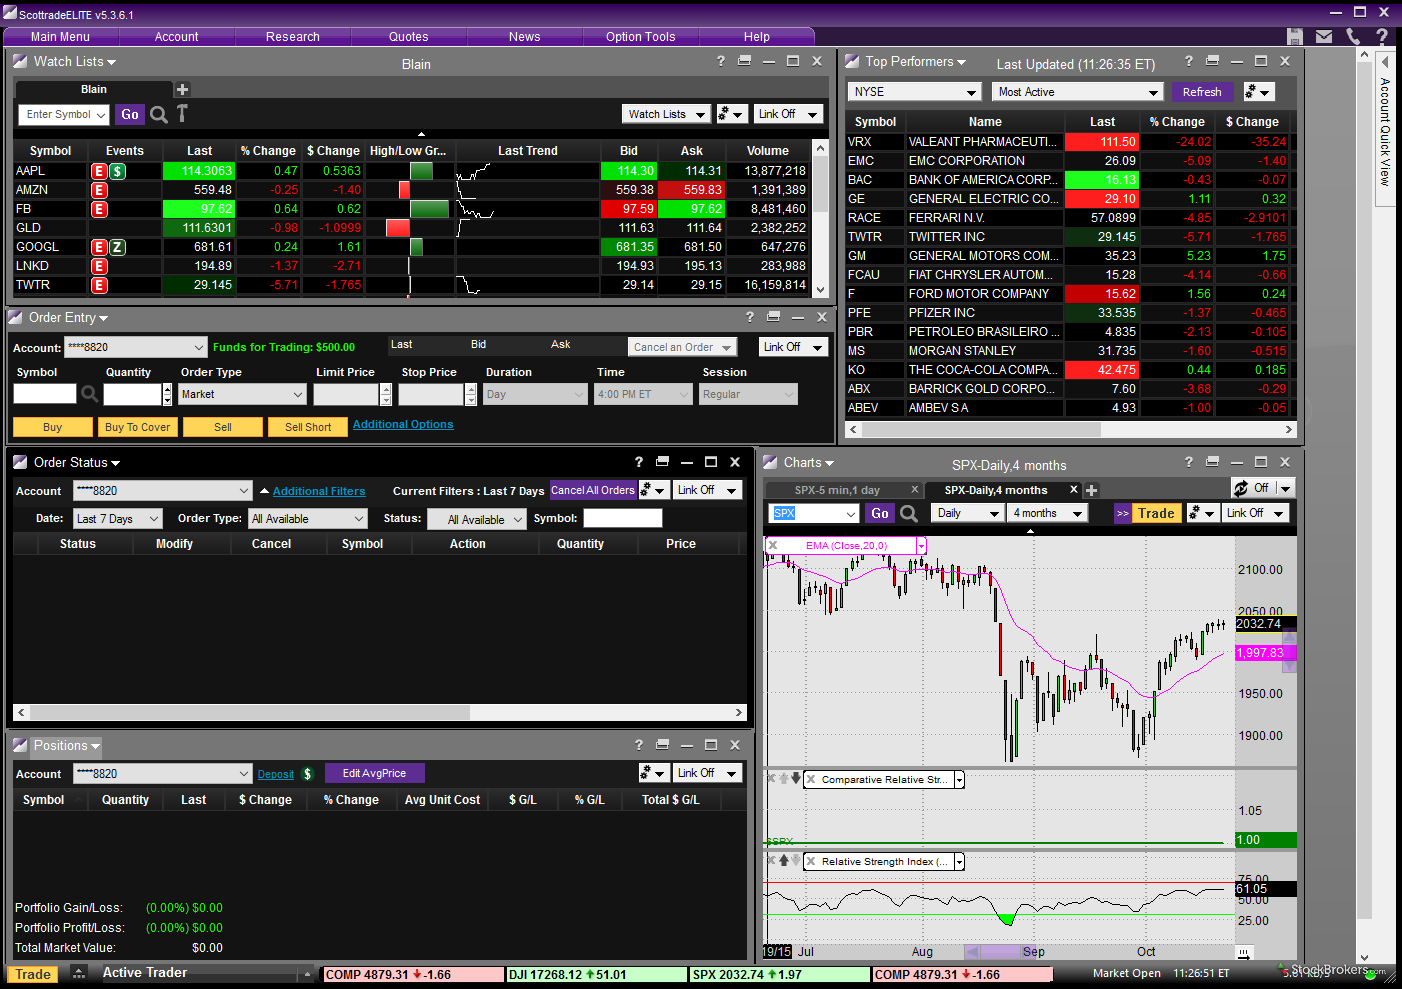Click the Refresh button in Top Performers
The height and width of the screenshot is (989, 1402).
pos(1202,92)
